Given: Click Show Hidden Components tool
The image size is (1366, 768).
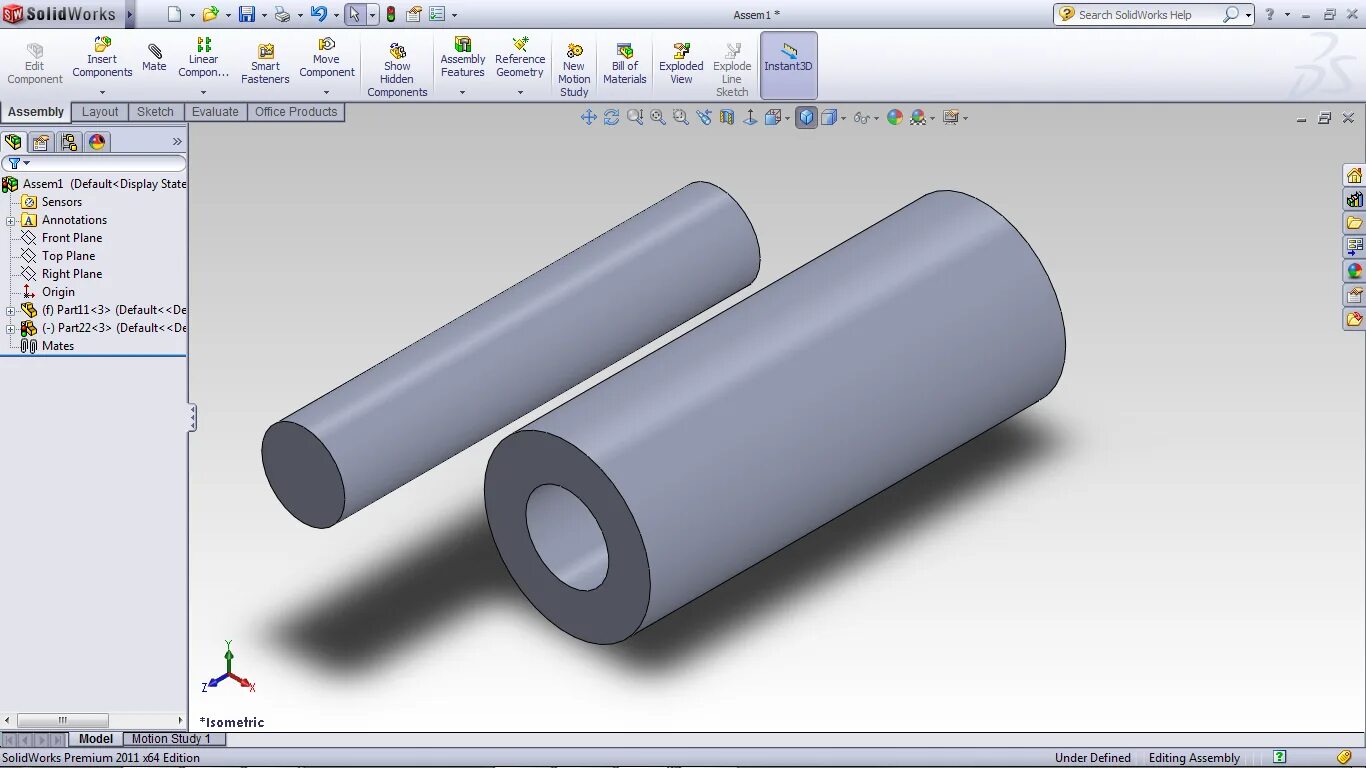Looking at the screenshot, I should coord(397,71).
